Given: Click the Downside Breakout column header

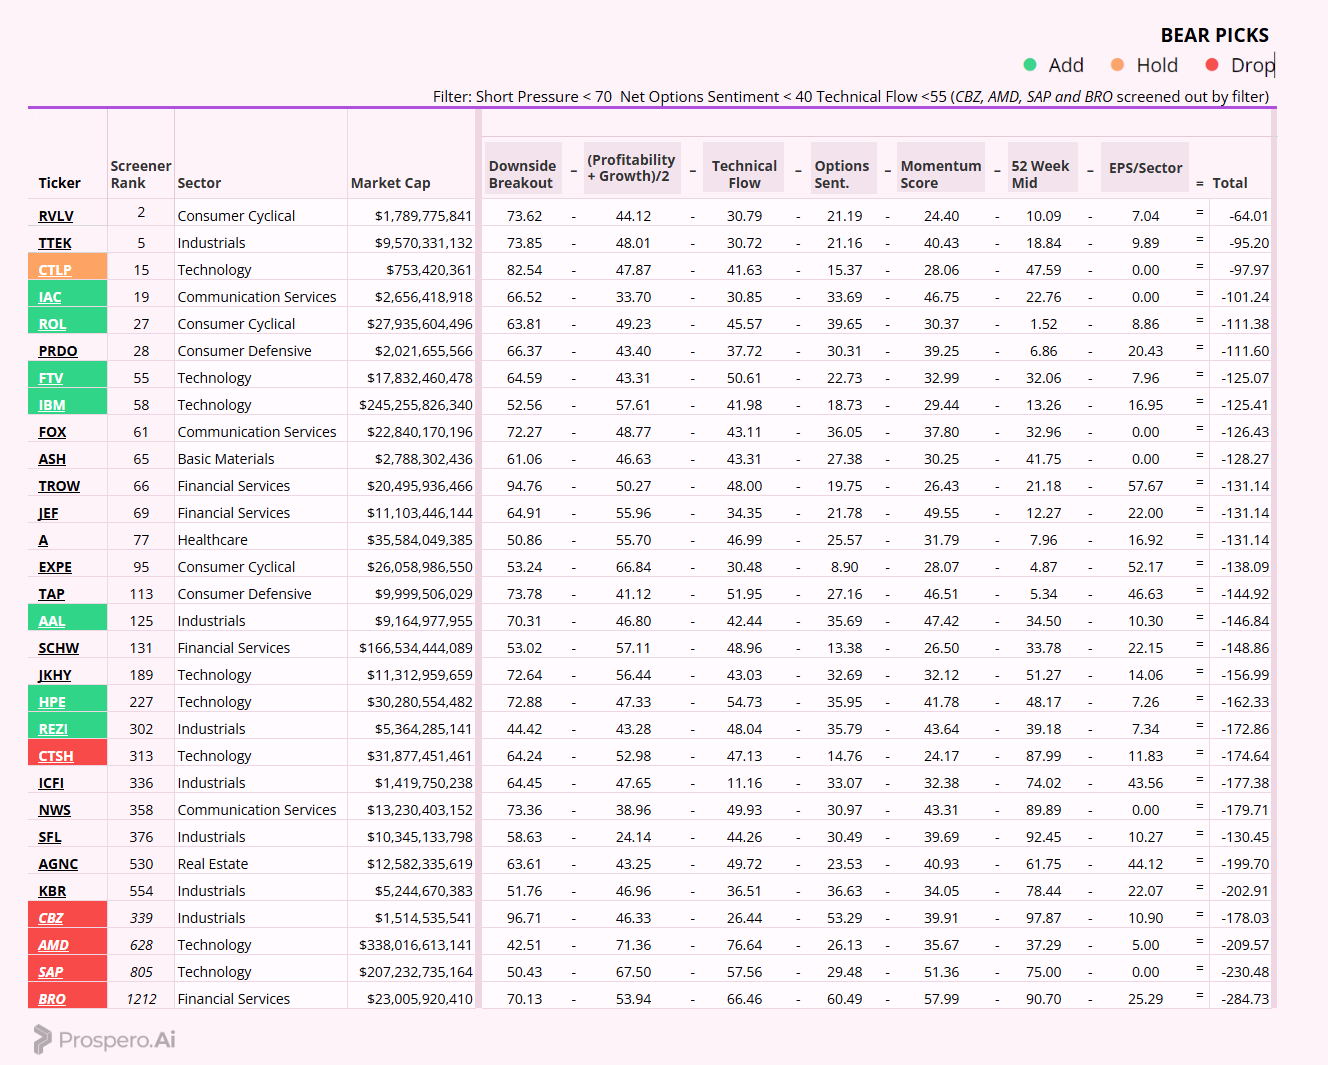Looking at the screenshot, I should point(522,174).
